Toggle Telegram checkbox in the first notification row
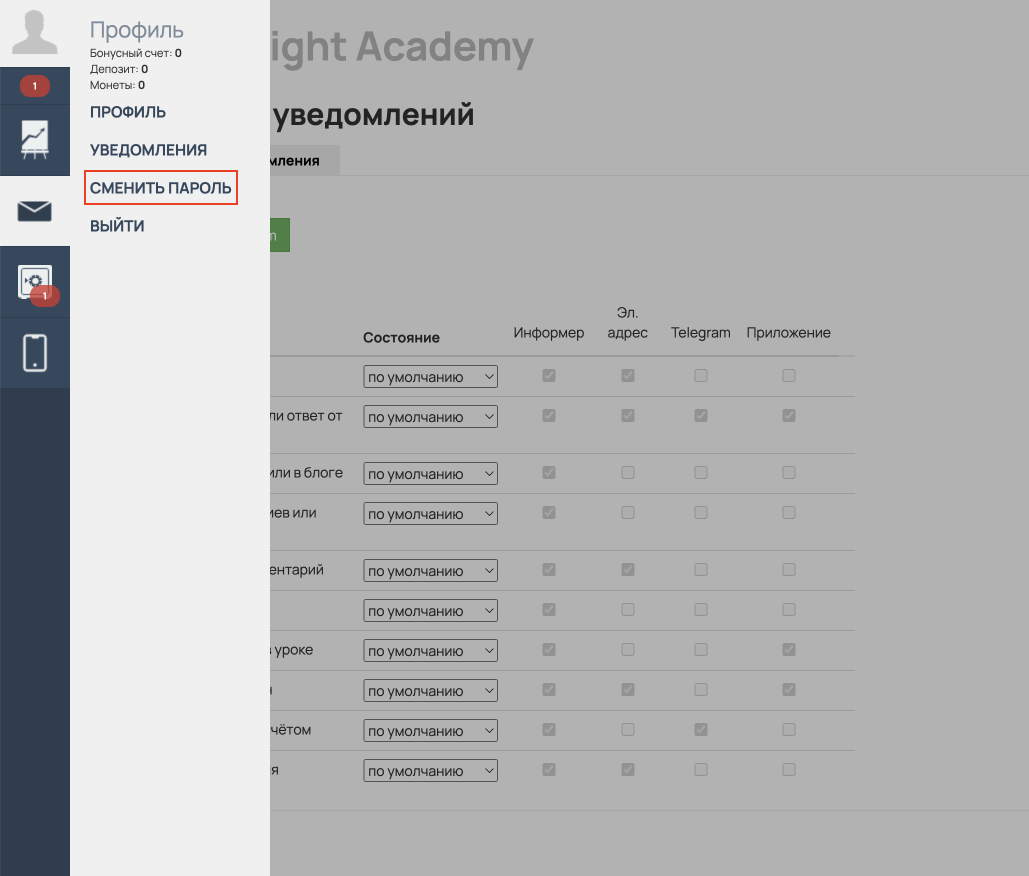 click(x=701, y=376)
